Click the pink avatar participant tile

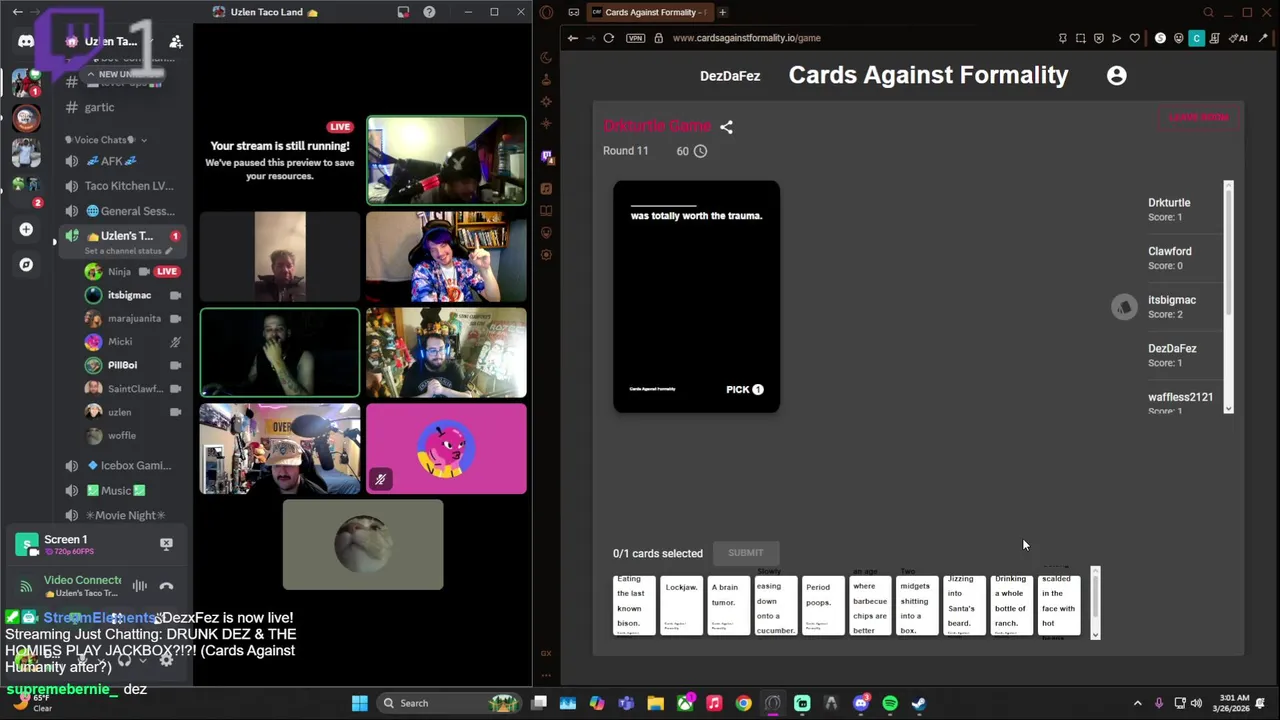click(446, 449)
